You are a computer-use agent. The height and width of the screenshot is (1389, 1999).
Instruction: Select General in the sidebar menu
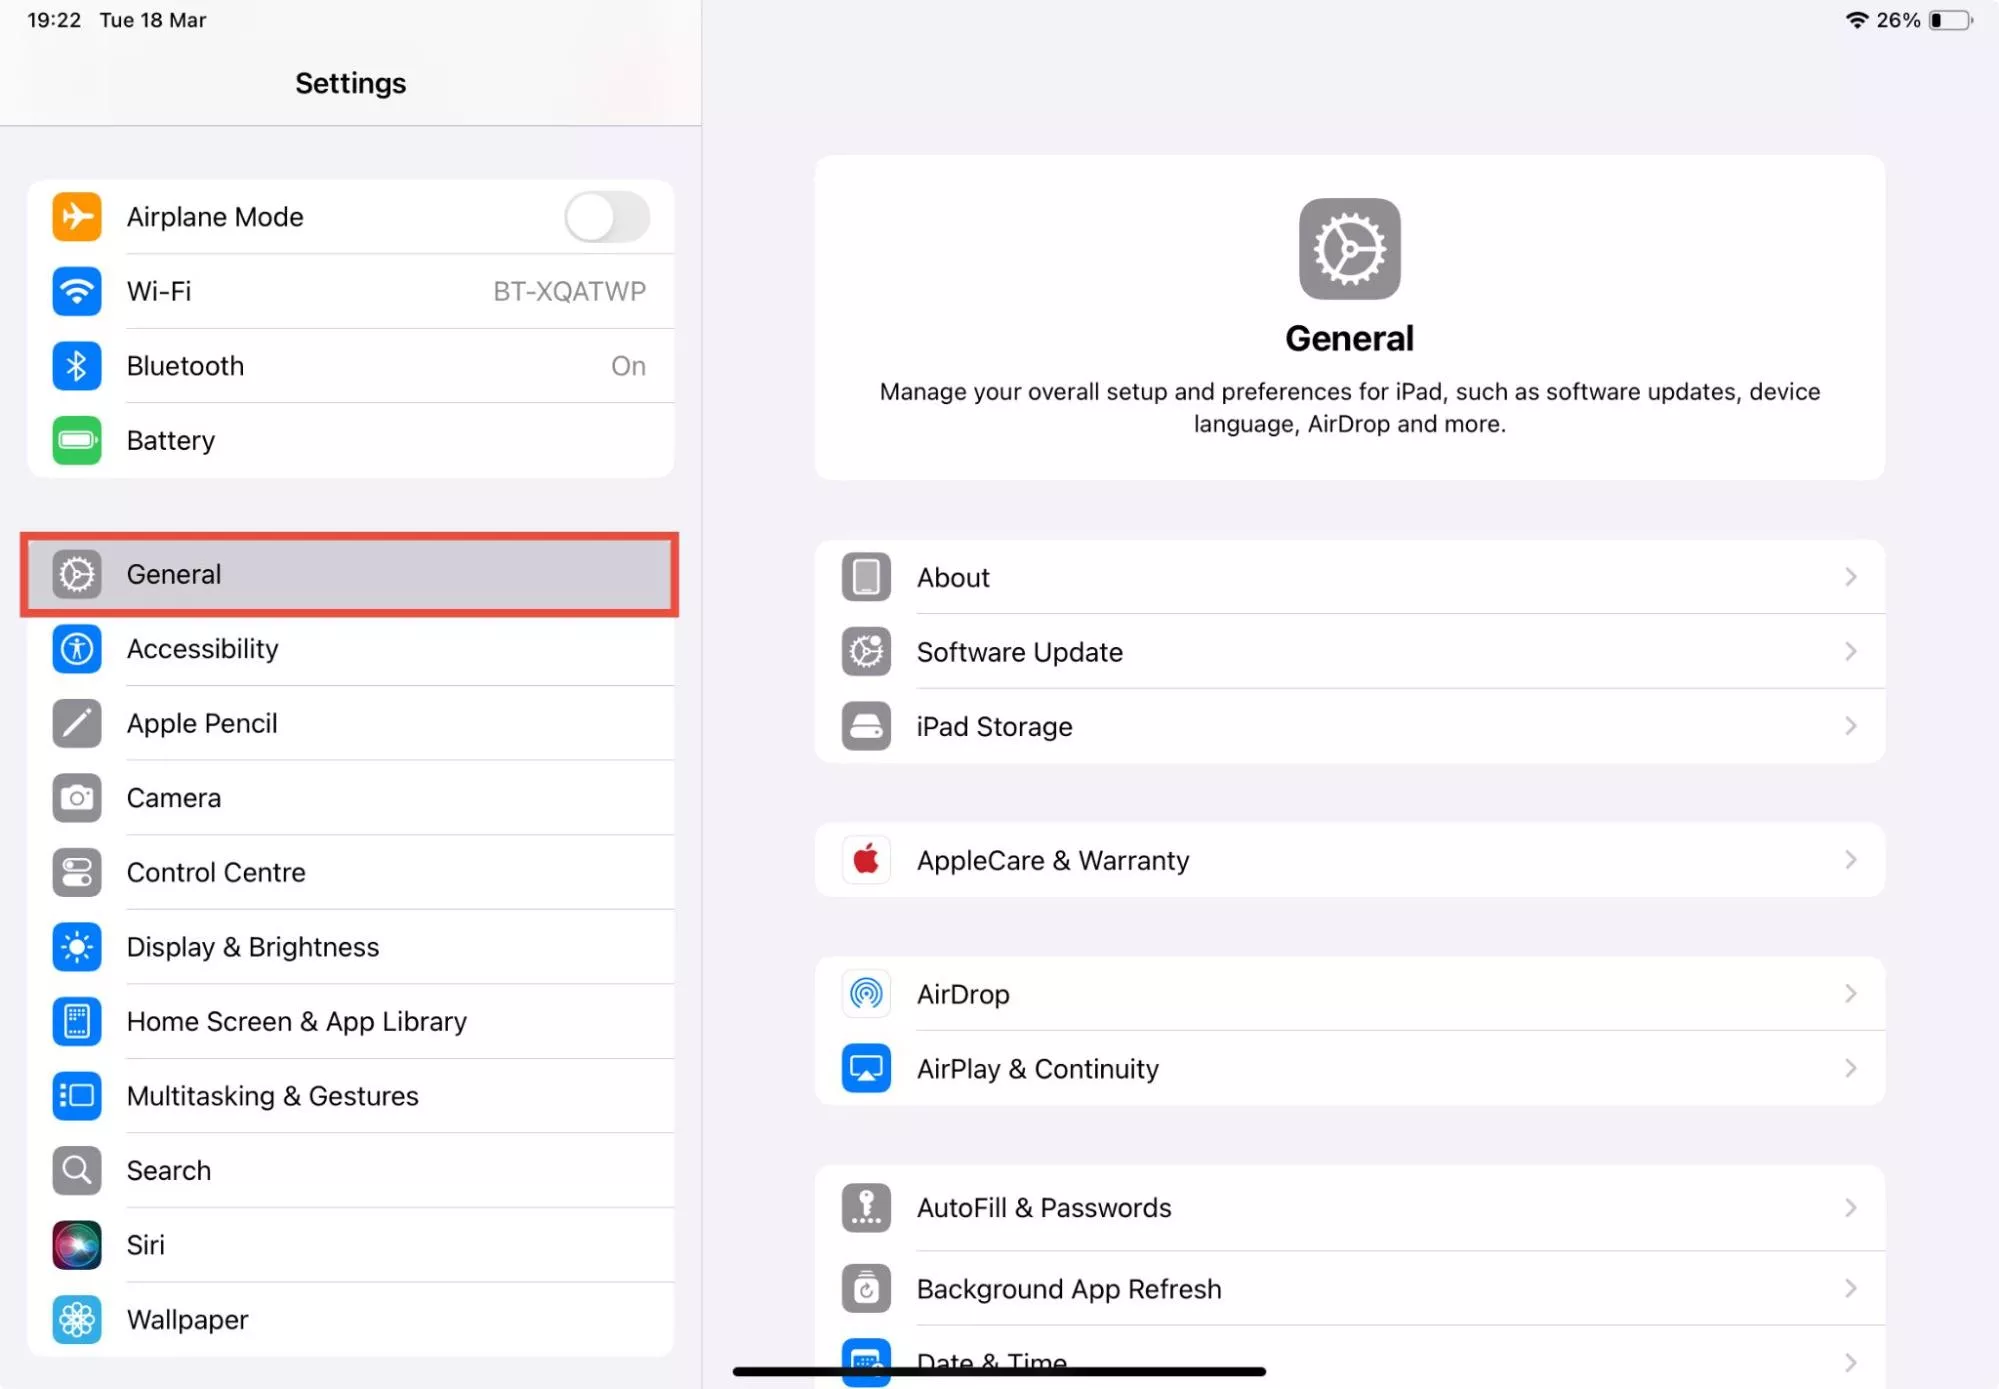coord(350,574)
